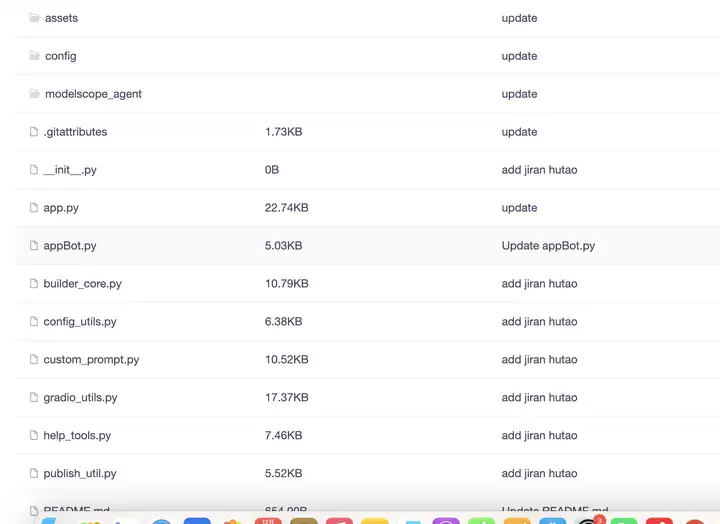Click the 22.74KB size of app.py
Viewport: 720px width, 524px height.
(x=287, y=208)
